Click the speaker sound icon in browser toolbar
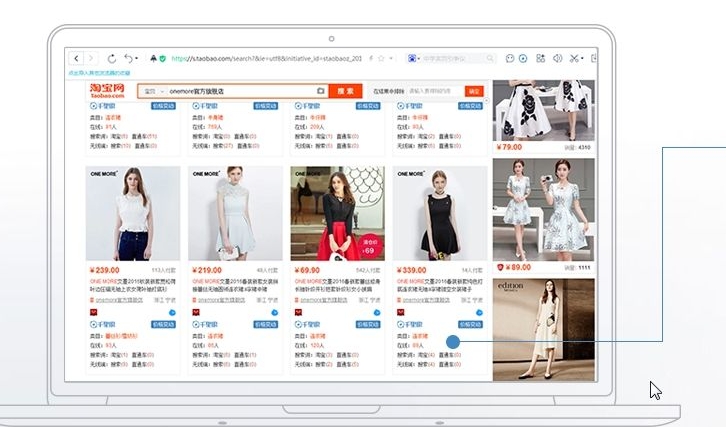This screenshot has height=427, width=726. 558,59
